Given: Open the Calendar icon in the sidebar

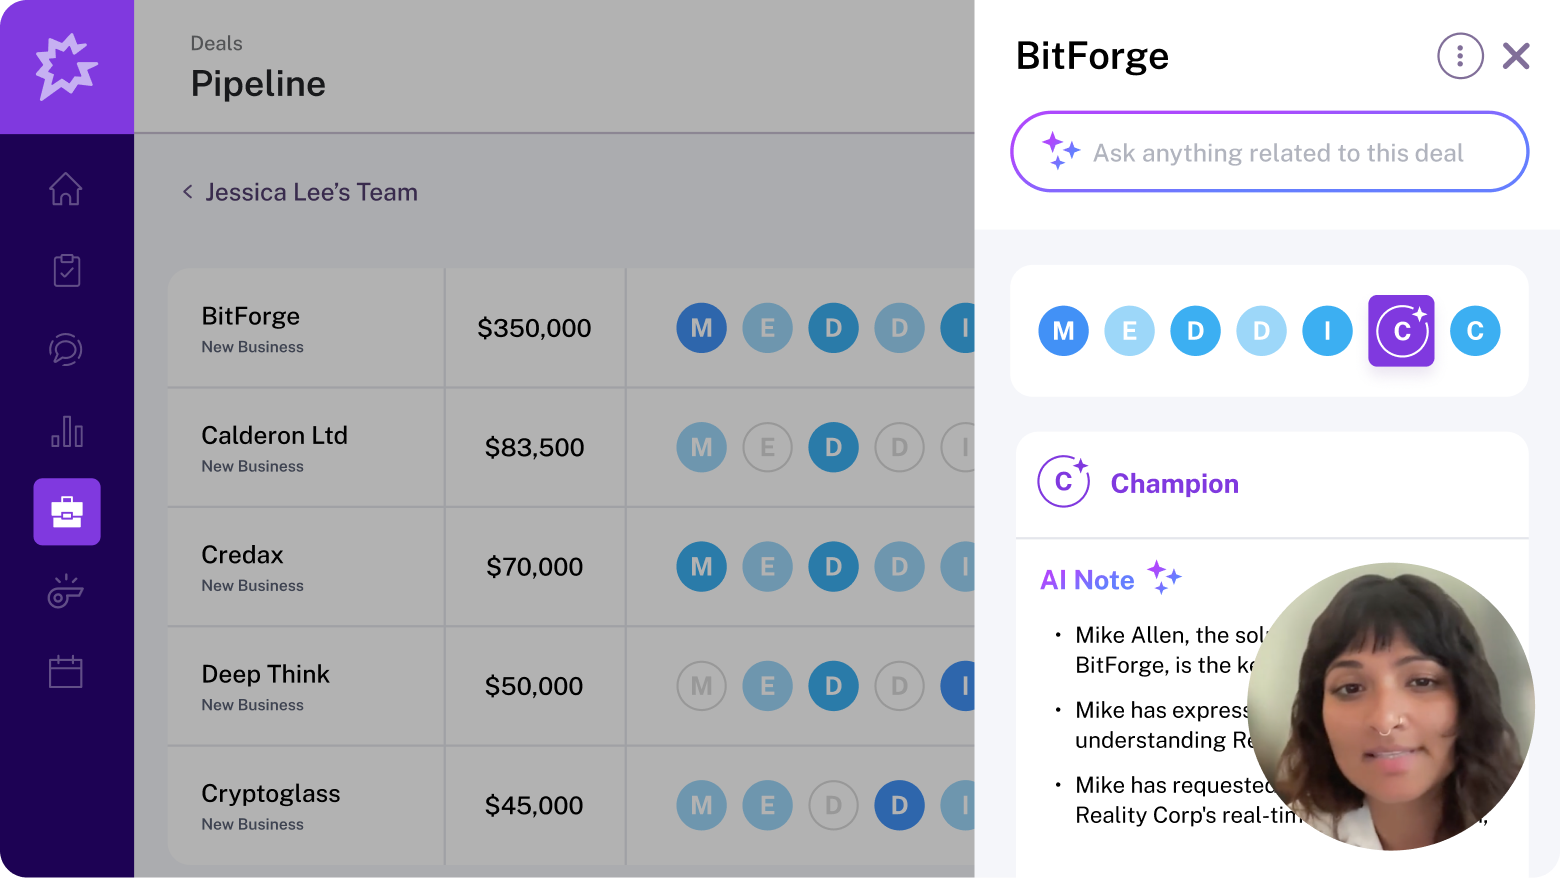Looking at the screenshot, I should coord(66,671).
